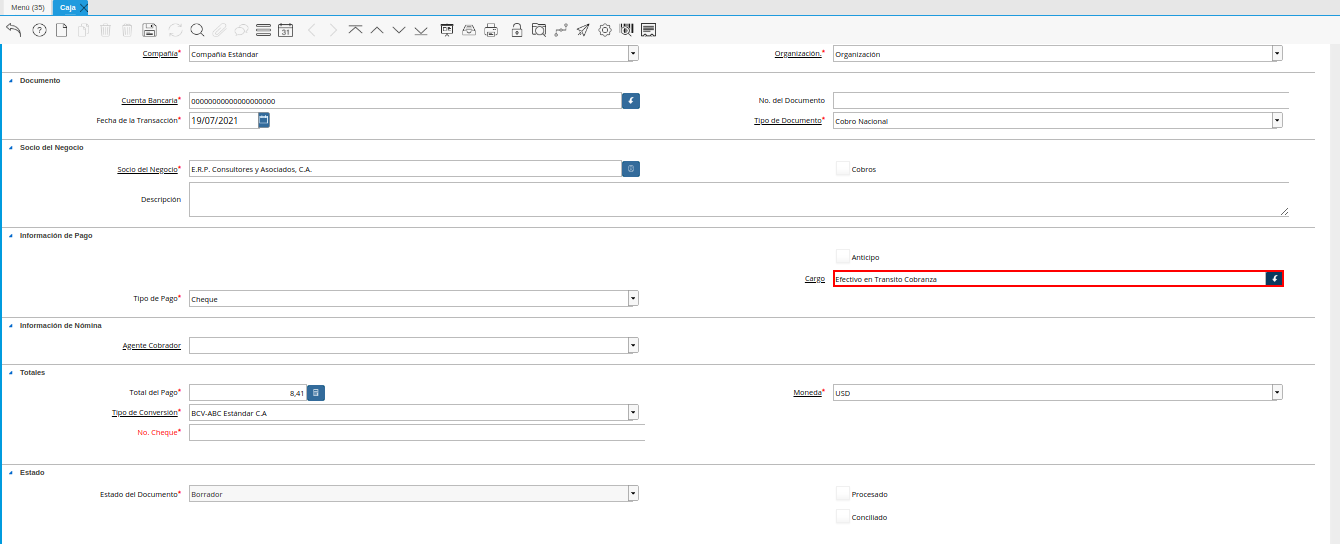Collapse the Información de Pago section
1340x544 pixels.
click(11, 235)
